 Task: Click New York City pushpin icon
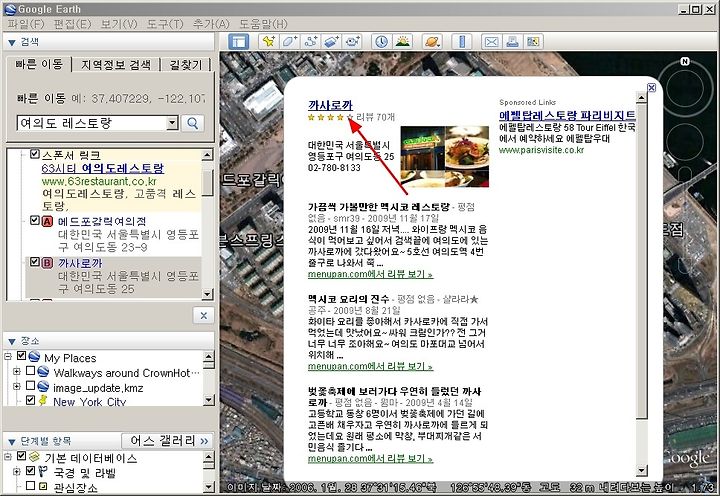coord(43,400)
